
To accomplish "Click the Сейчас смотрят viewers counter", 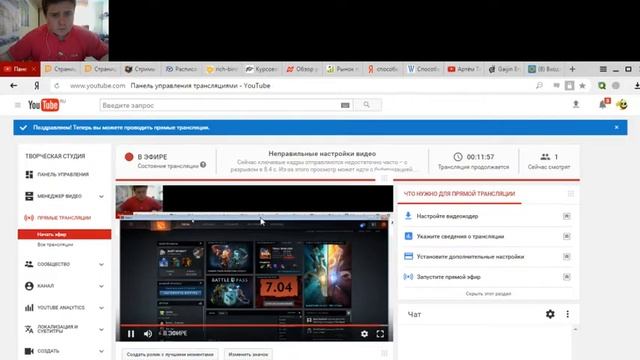I will point(549,161).
